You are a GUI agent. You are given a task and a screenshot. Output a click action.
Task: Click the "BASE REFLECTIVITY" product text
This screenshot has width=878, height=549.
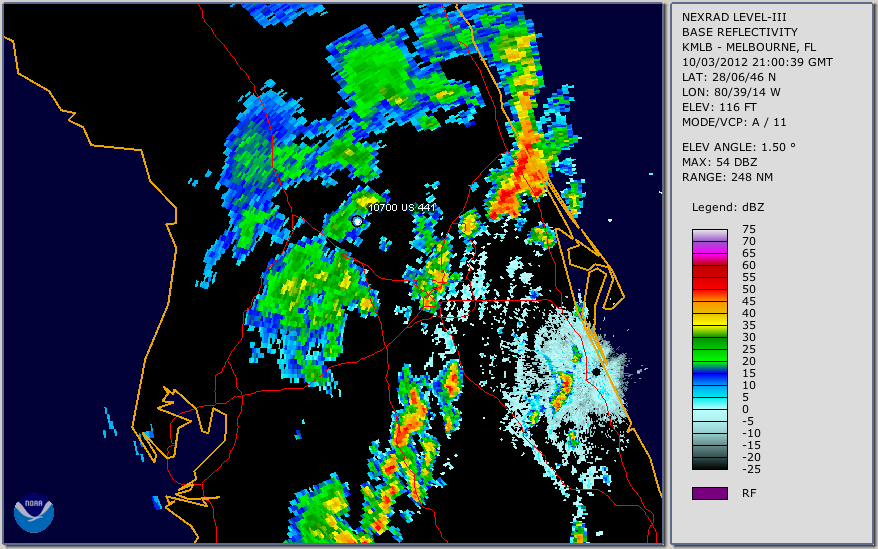[x=740, y=32]
